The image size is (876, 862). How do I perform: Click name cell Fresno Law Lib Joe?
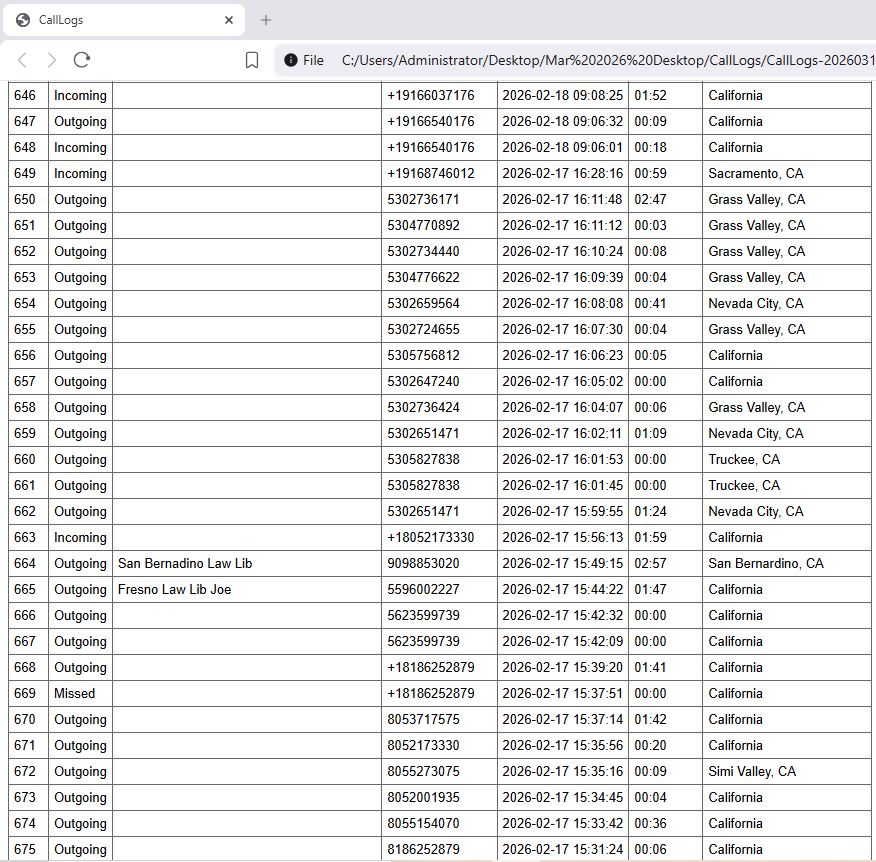[174, 589]
